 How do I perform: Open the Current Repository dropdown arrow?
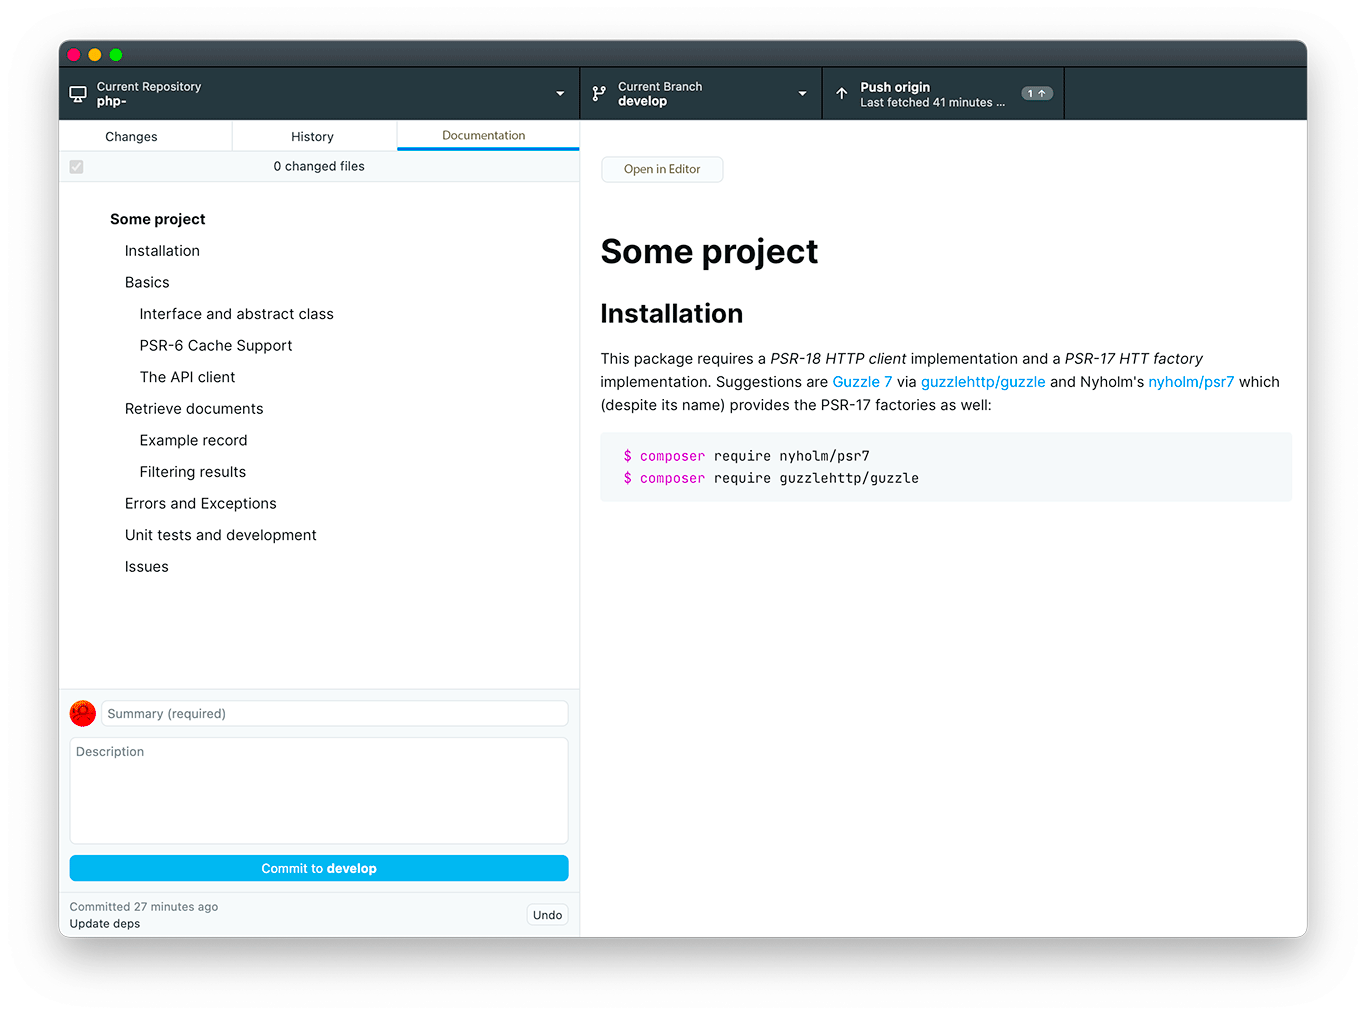[x=560, y=94]
